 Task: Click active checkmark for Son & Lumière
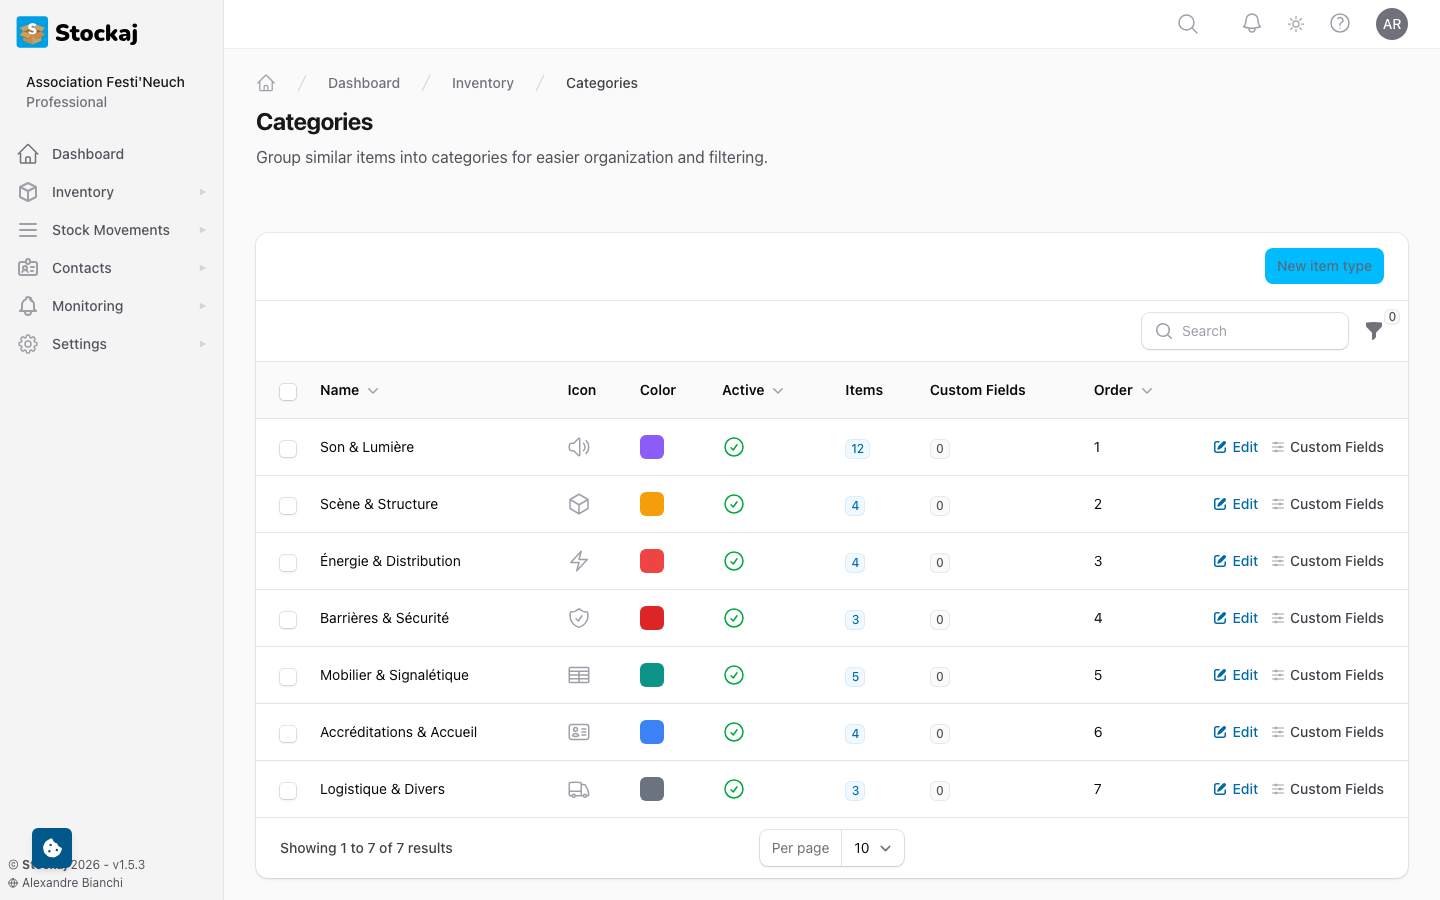tap(734, 447)
